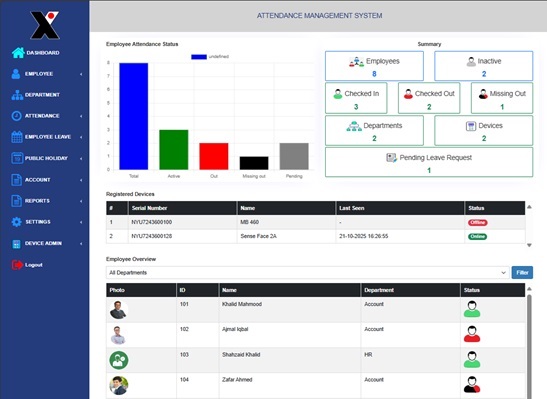Expand the Device Admin submenu arrow
This screenshot has width=547, height=399.
coord(81,243)
